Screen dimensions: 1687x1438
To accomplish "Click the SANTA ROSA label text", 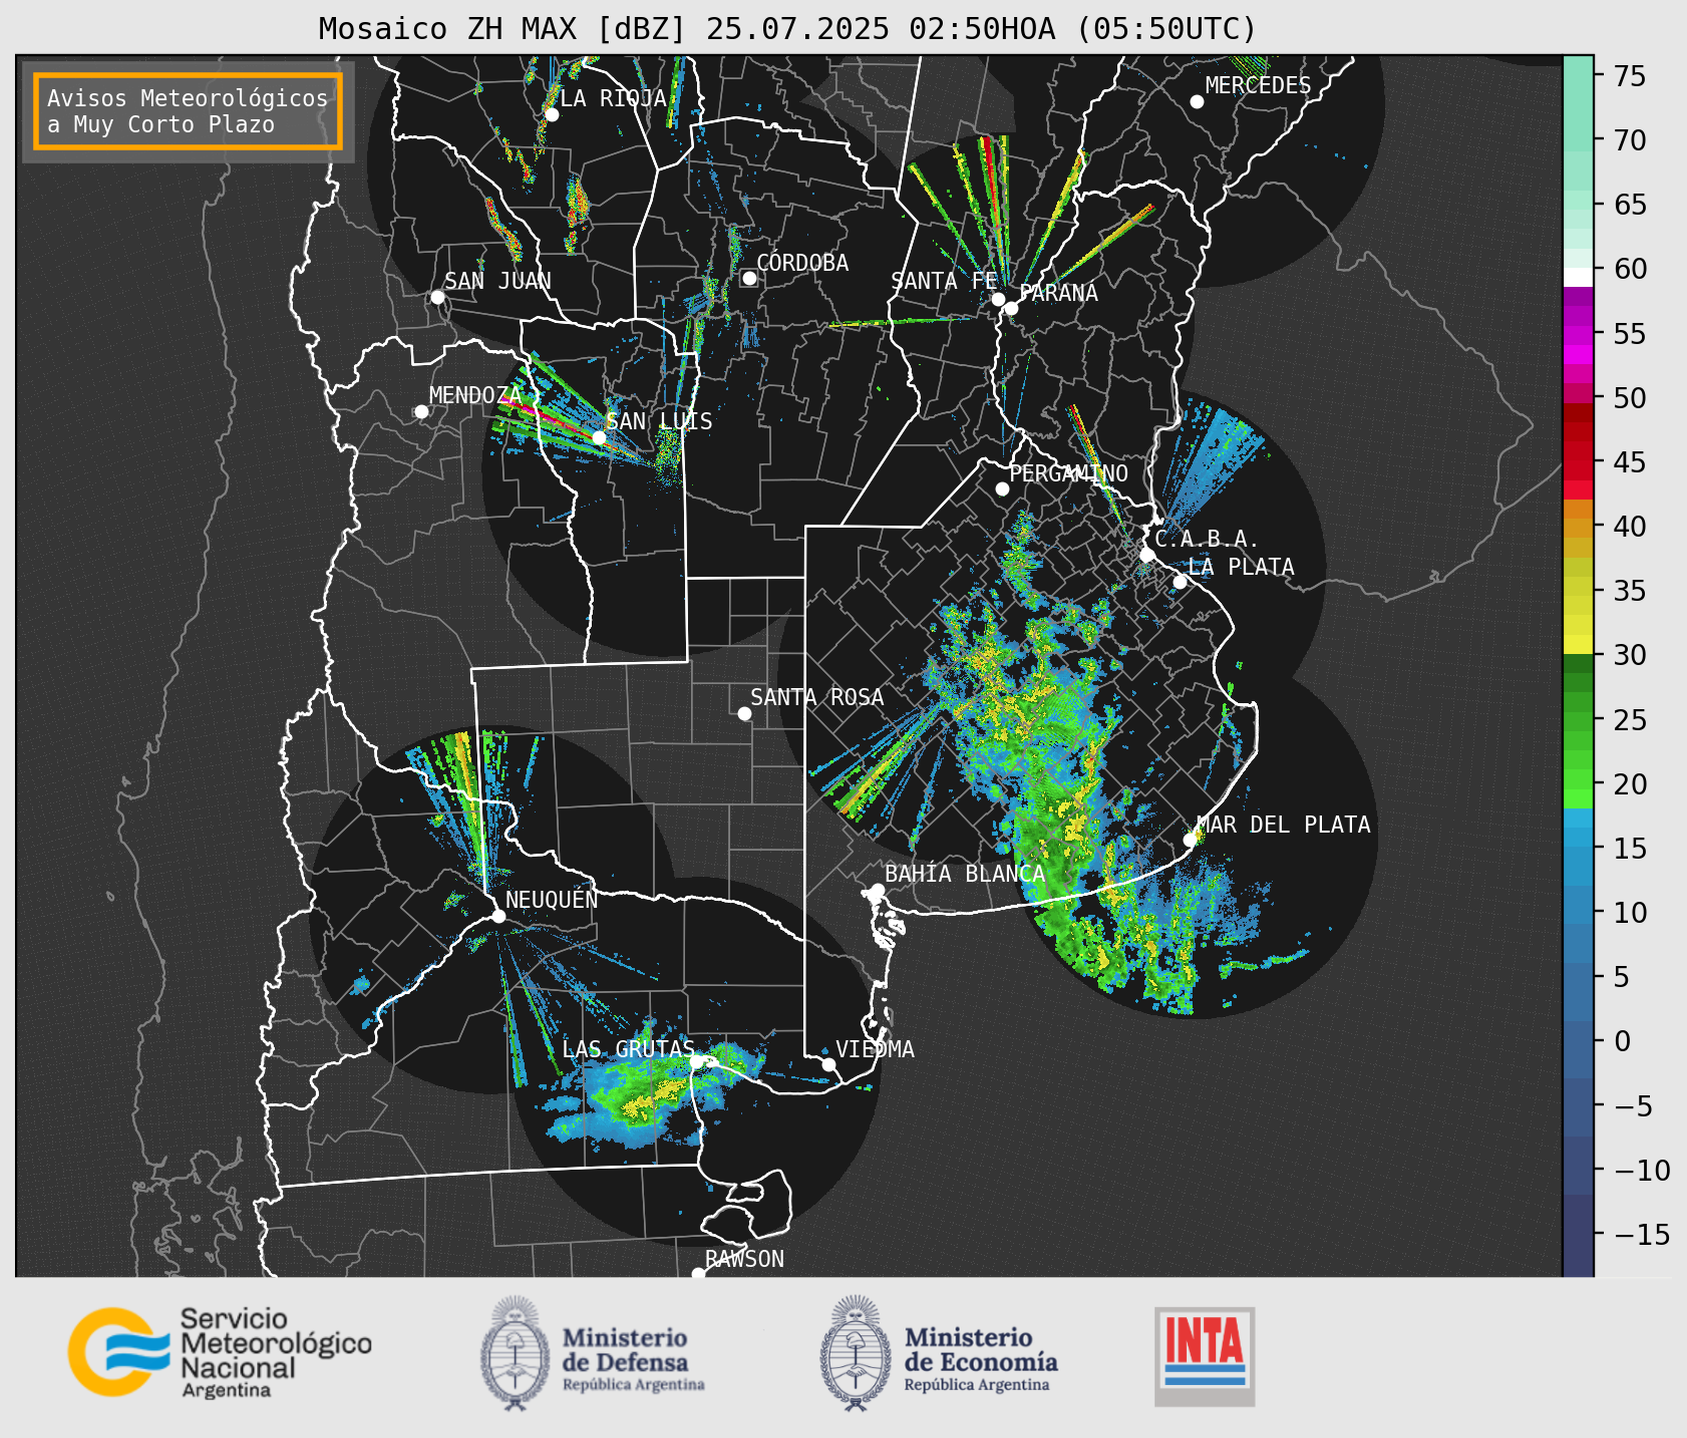I will [x=818, y=697].
